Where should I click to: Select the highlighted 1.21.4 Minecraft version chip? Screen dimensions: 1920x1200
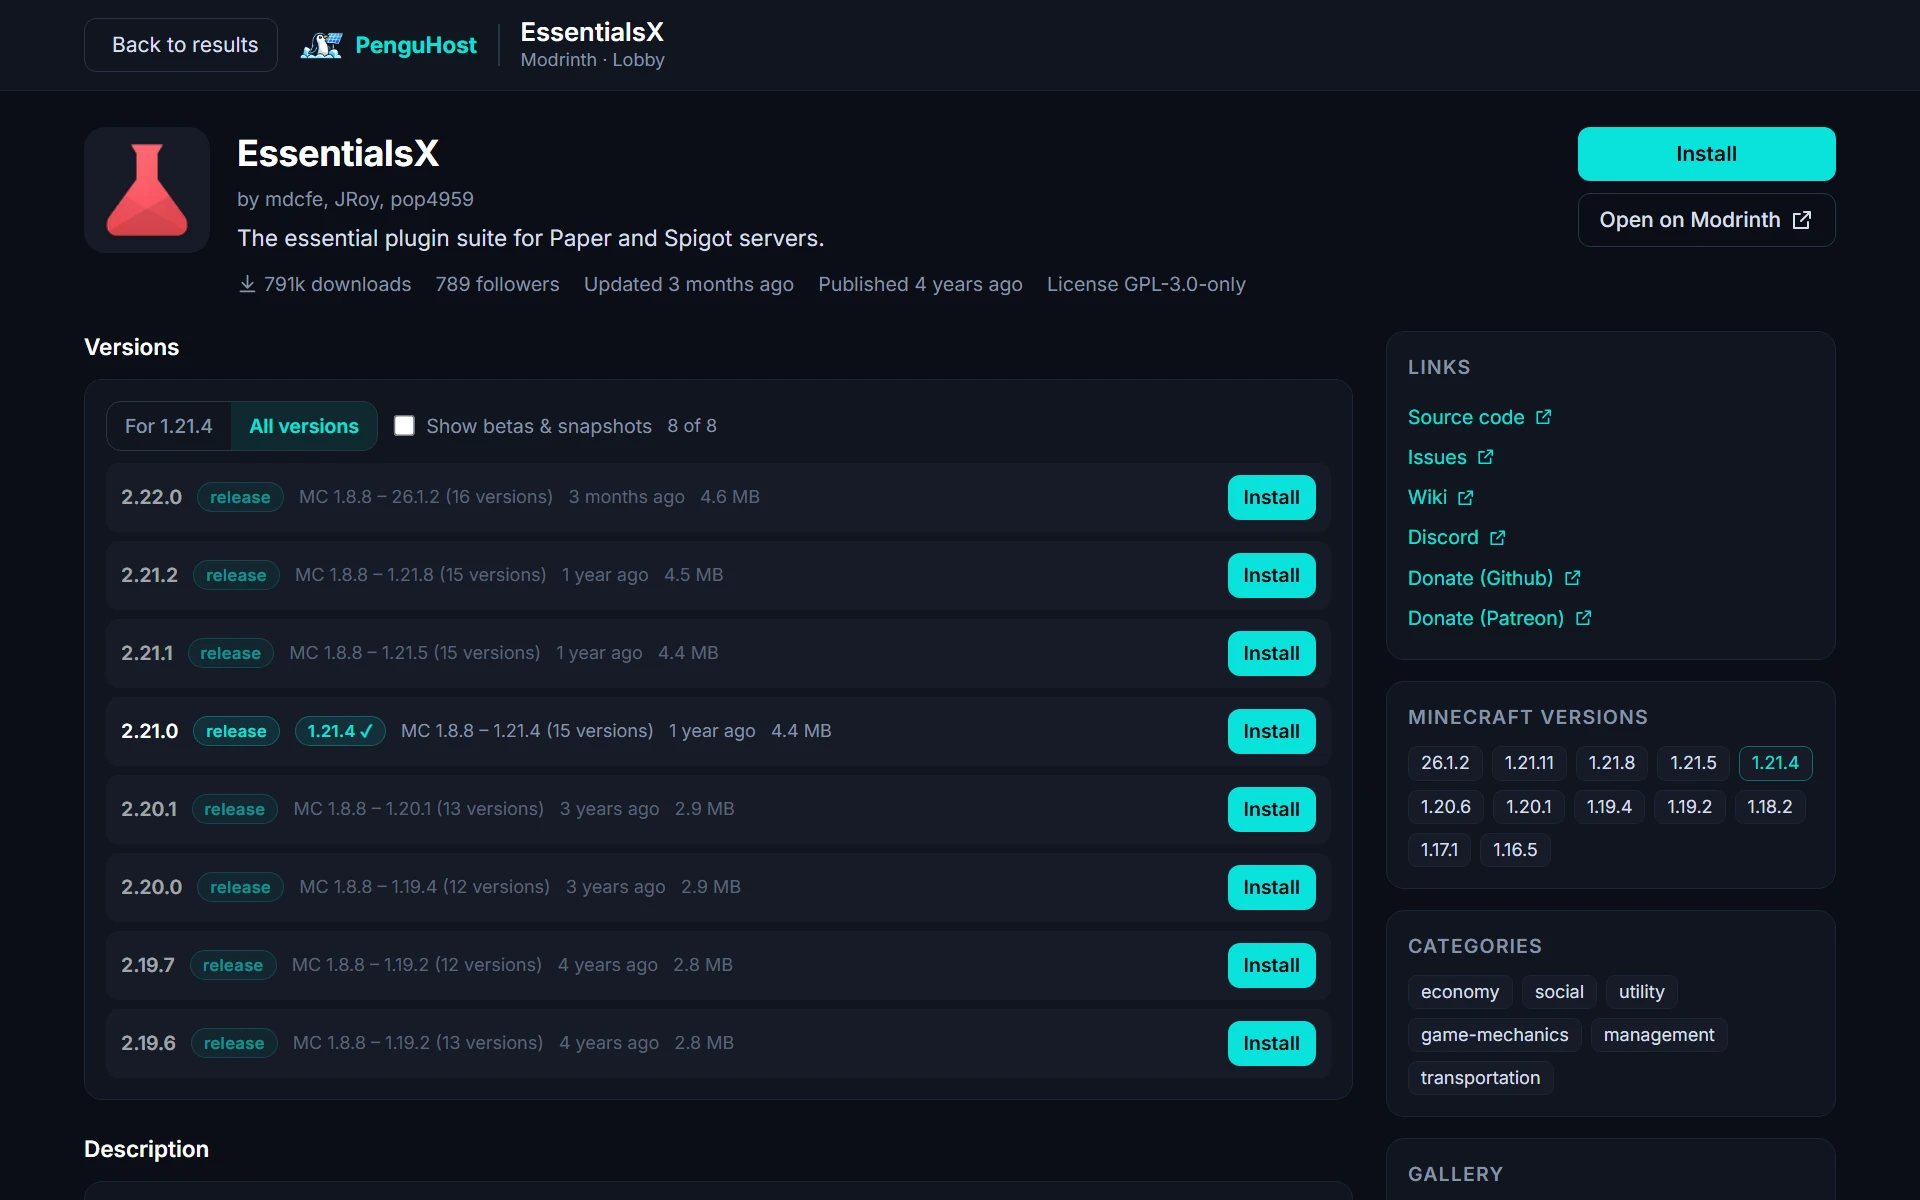1775,763
